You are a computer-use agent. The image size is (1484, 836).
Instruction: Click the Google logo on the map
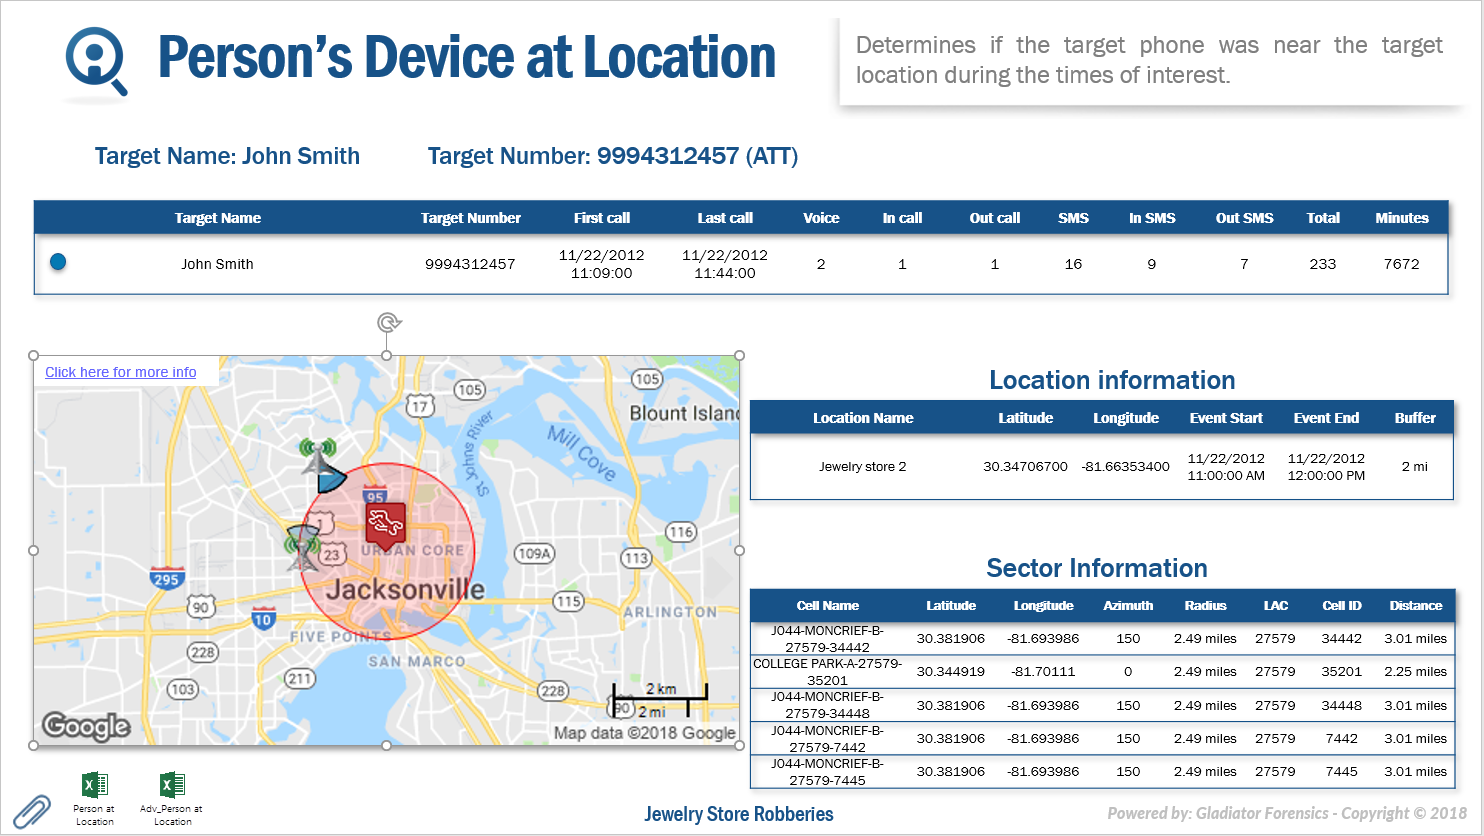86,726
